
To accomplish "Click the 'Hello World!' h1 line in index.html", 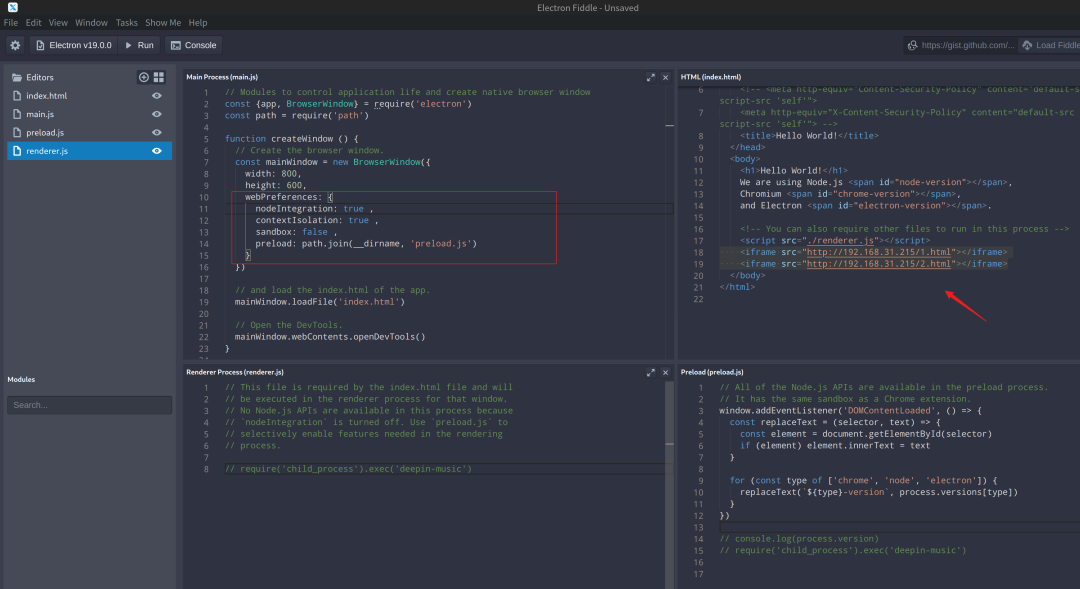I will tap(794, 170).
